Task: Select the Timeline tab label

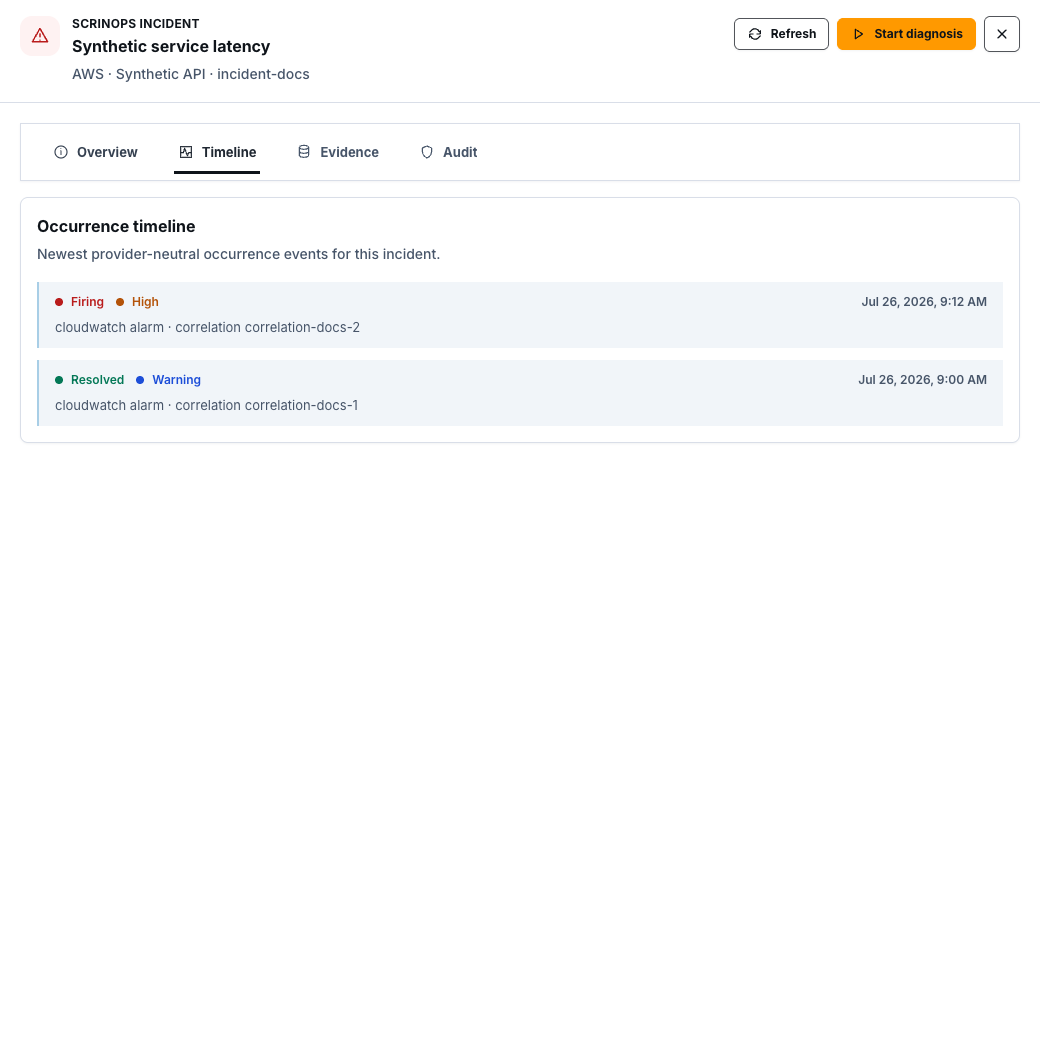Action: pos(229,152)
